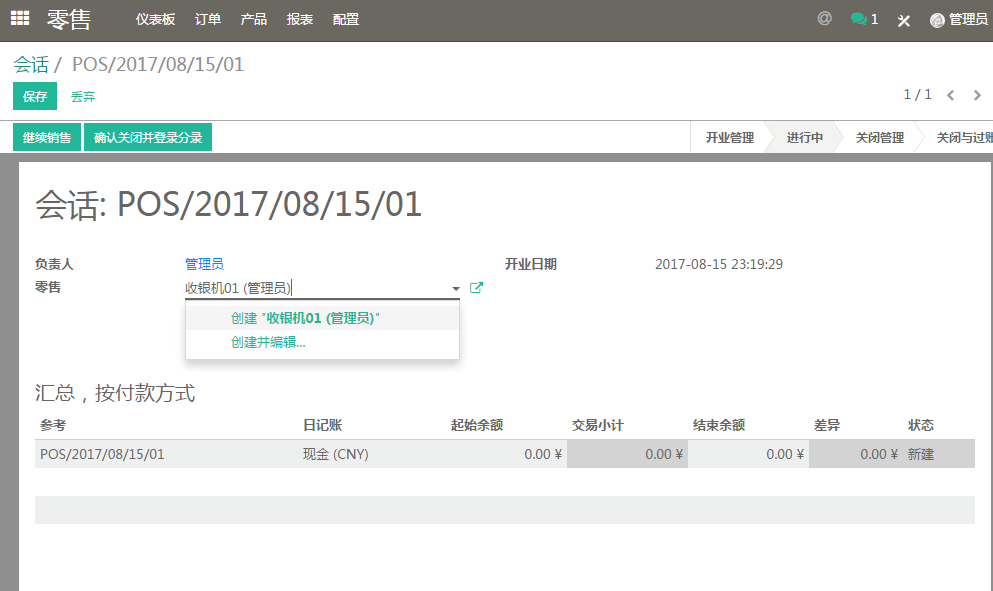Choose 创建并编辑... option

[268, 342]
